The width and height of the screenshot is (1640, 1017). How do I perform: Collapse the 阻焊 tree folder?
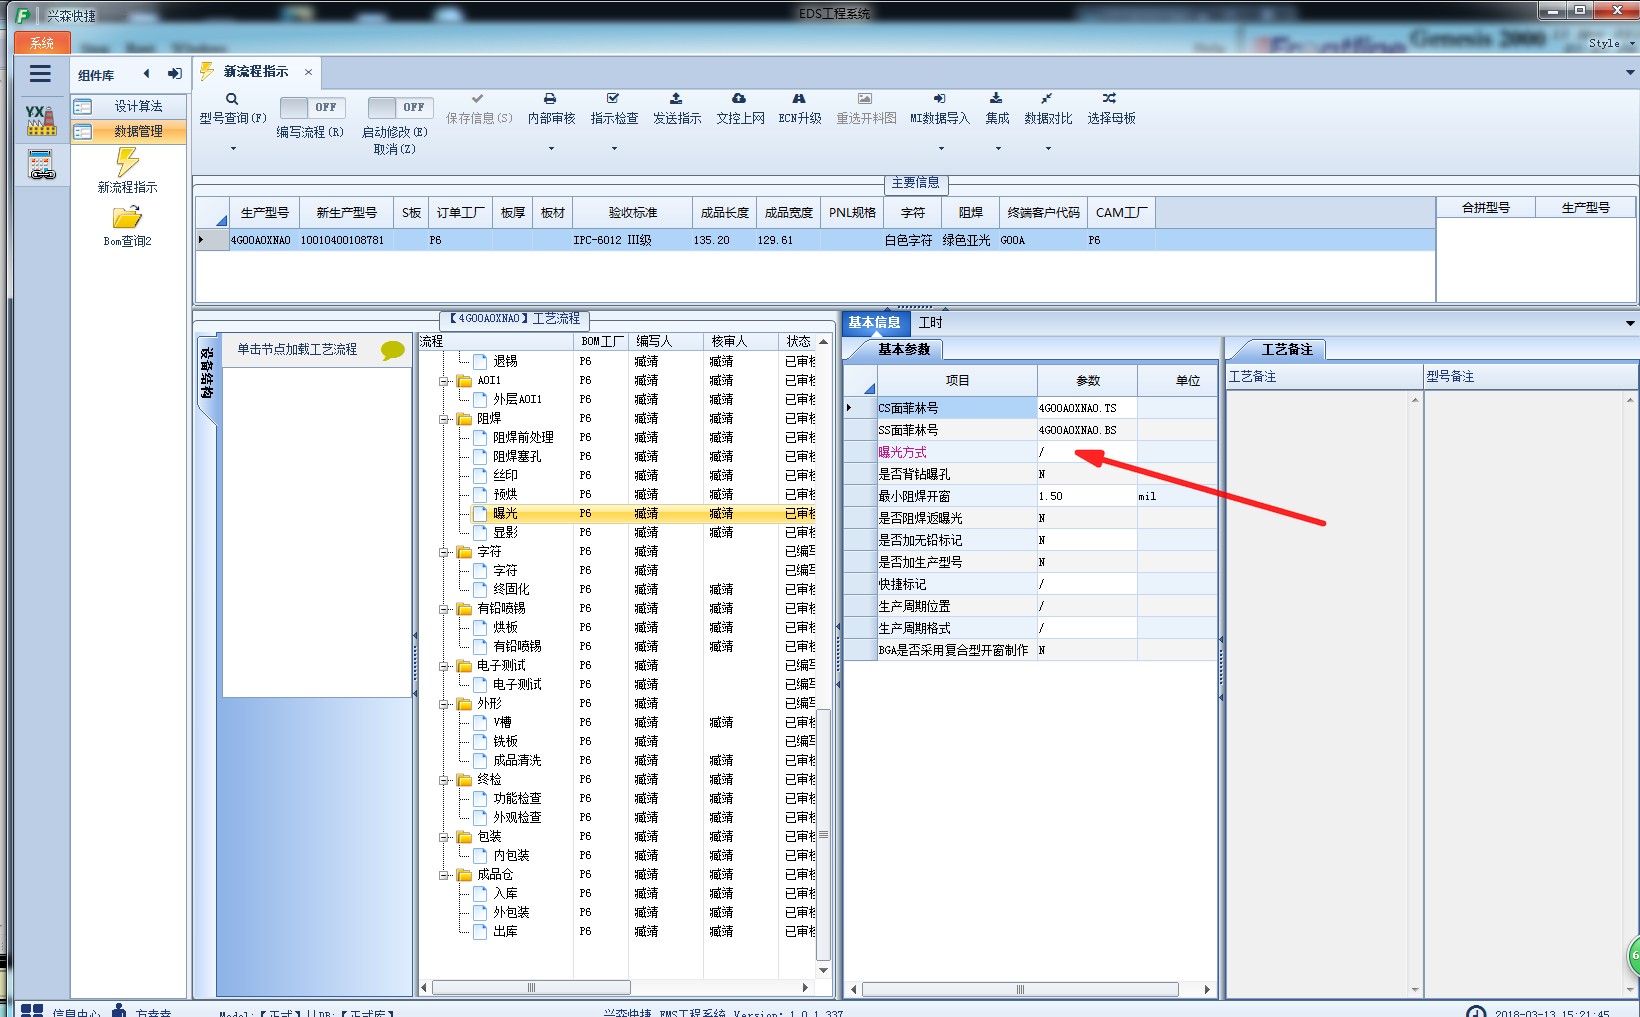point(445,419)
